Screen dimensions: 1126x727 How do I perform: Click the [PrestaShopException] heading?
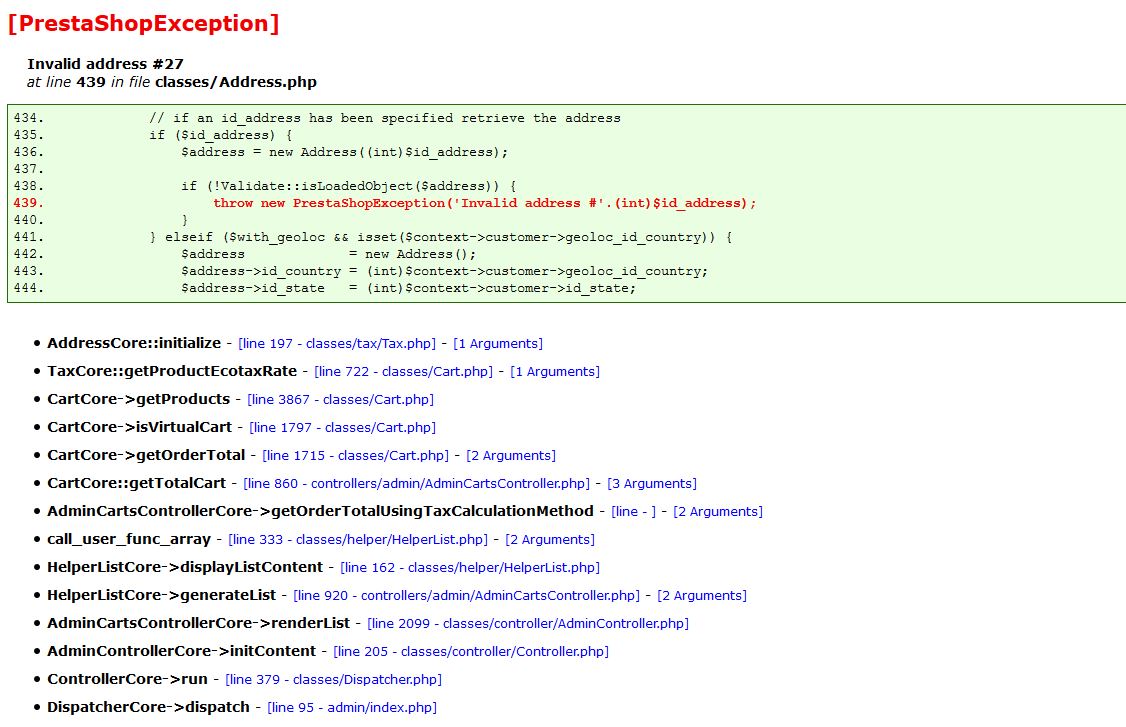pos(144,23)
